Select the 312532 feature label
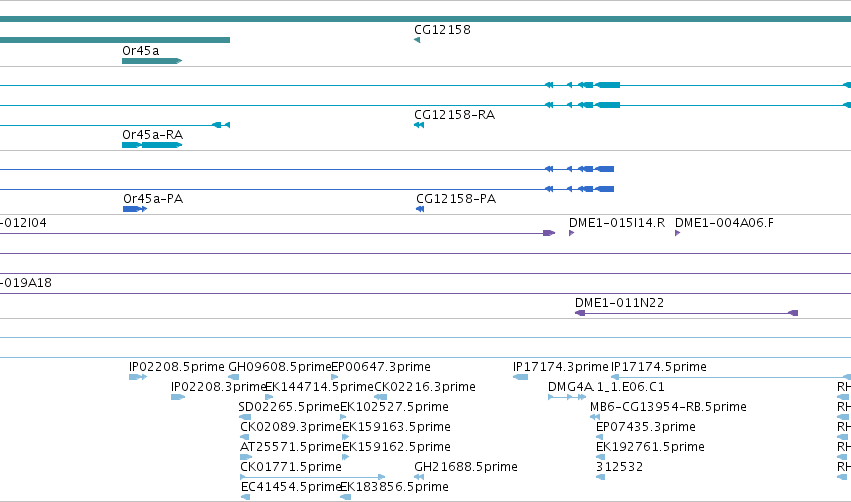Viewport: 851px width, 502px height. [619, 467]
